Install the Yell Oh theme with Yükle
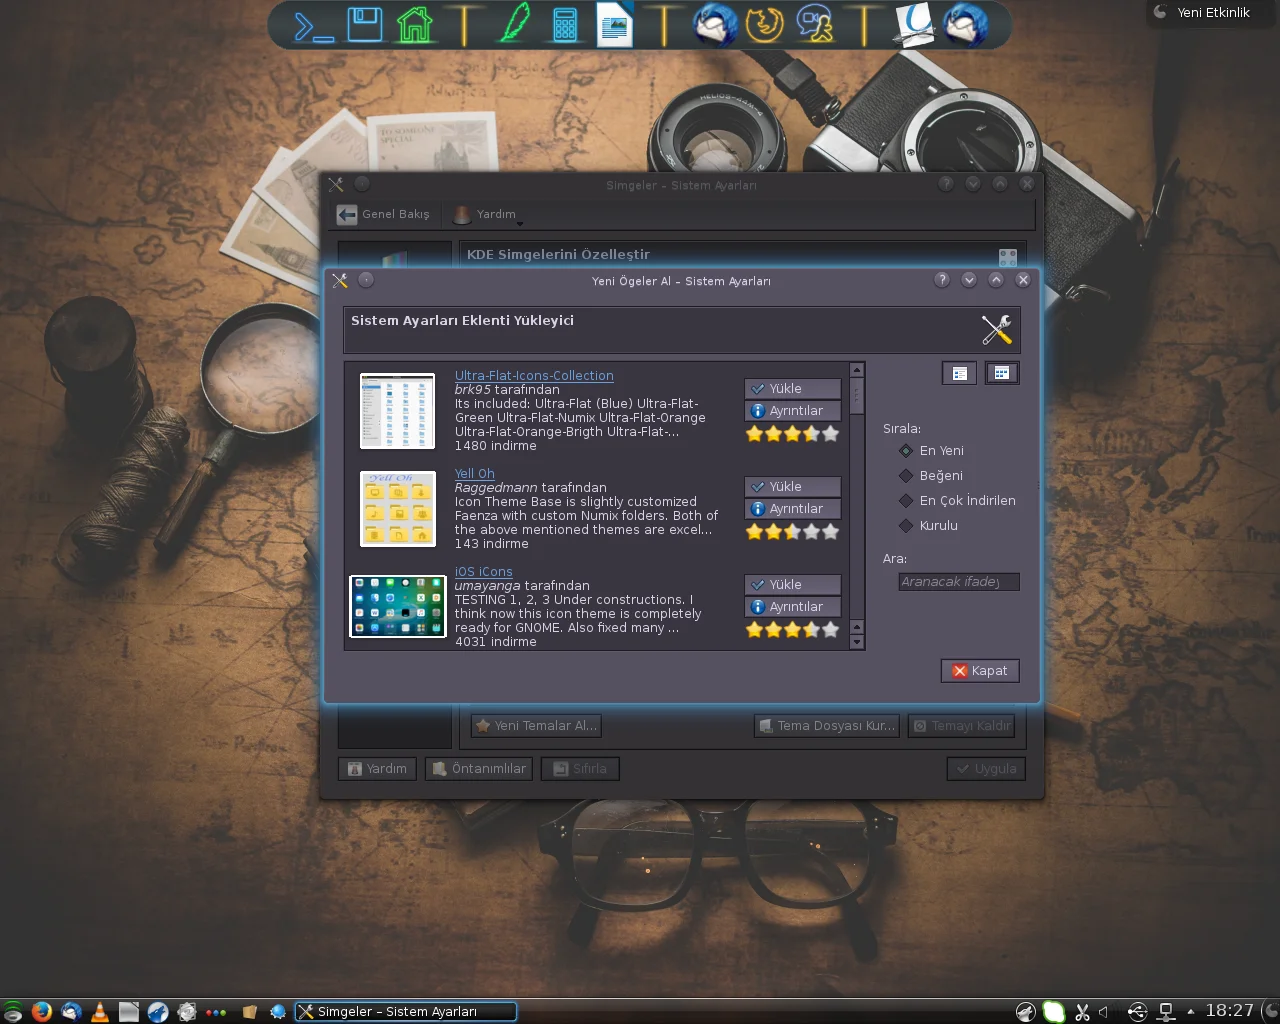Image resolution: width=1280 pixels, height=1024 pixels. pos(792,487)
